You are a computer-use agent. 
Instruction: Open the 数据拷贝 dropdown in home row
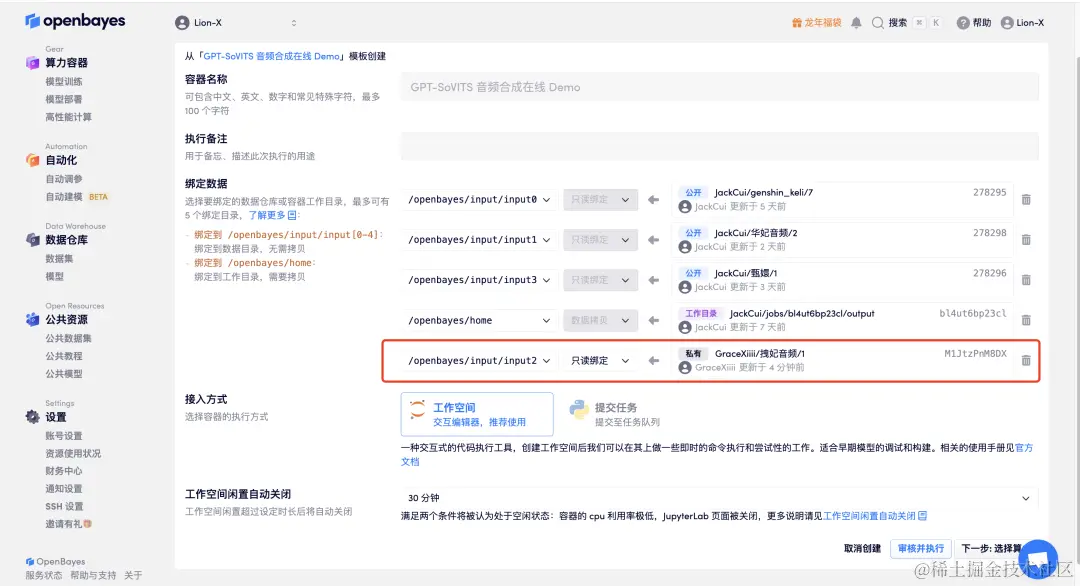coord(600,320)
